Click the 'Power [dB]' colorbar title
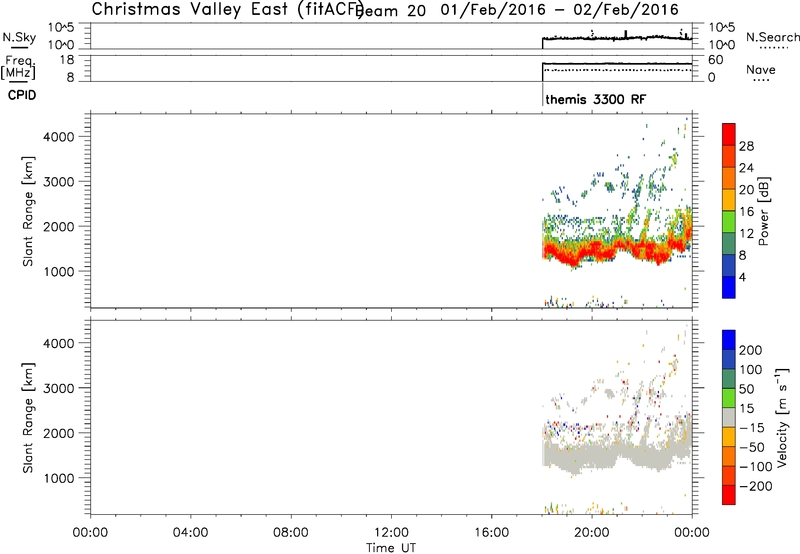 pyautogui.click(x=763, y=211)
